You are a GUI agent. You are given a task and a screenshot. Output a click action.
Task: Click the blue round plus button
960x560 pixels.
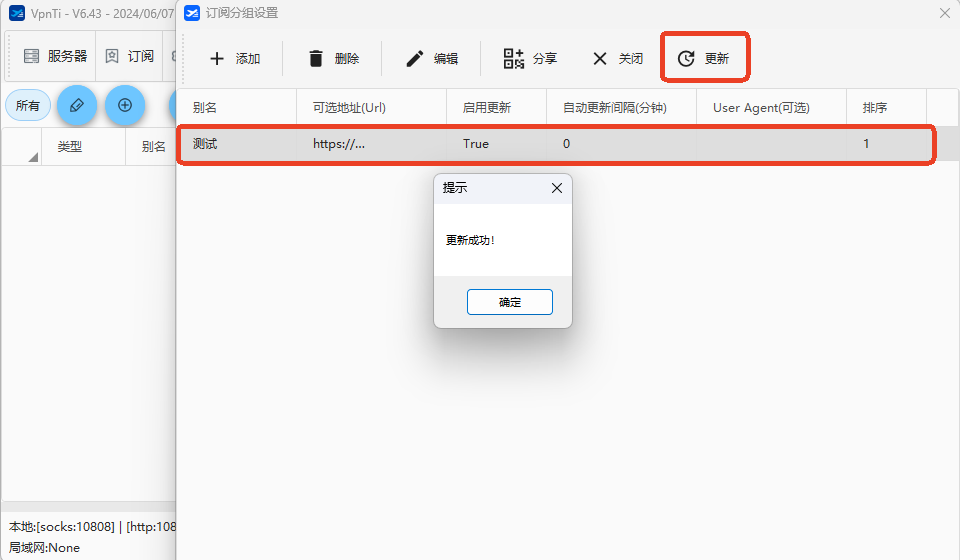125,105
